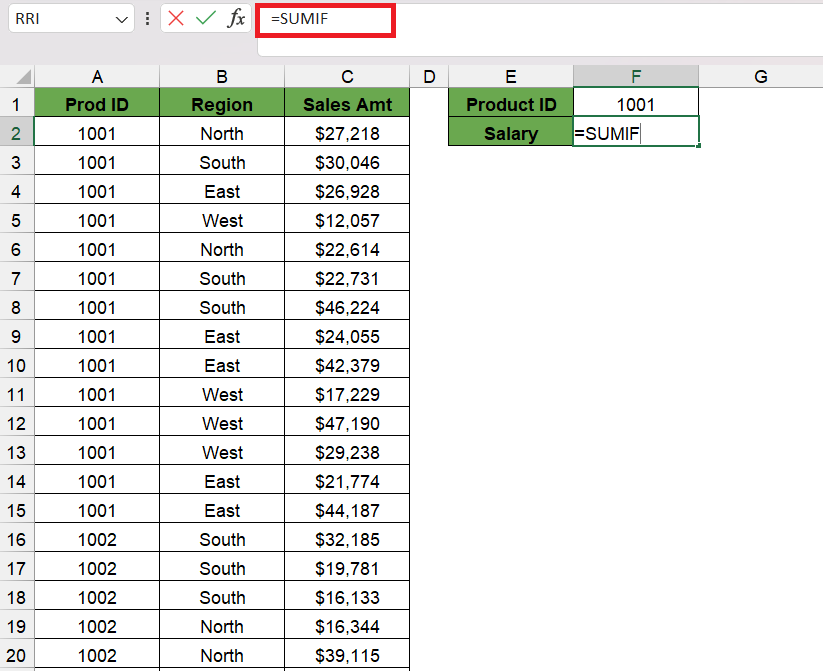The image size is (823, 671).
Task: Select row 16 header
Action: 16,539
